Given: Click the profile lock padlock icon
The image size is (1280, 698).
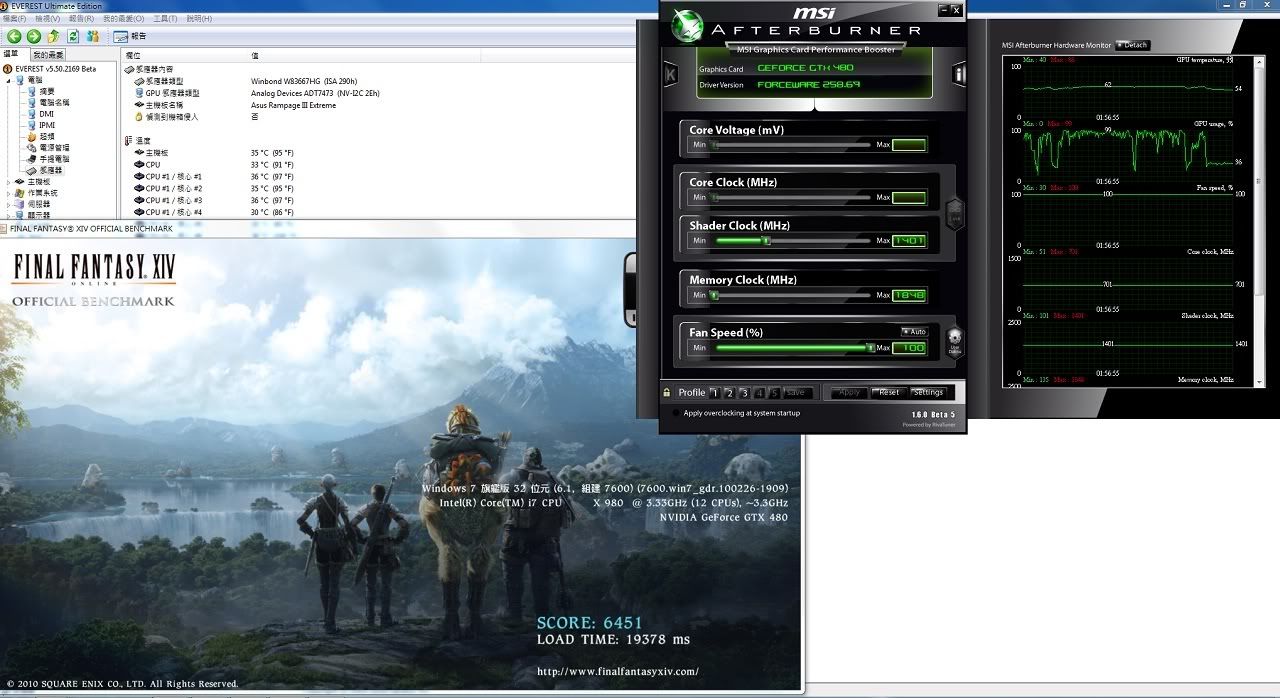Looking at the screenshot, I should click(667, 392).
